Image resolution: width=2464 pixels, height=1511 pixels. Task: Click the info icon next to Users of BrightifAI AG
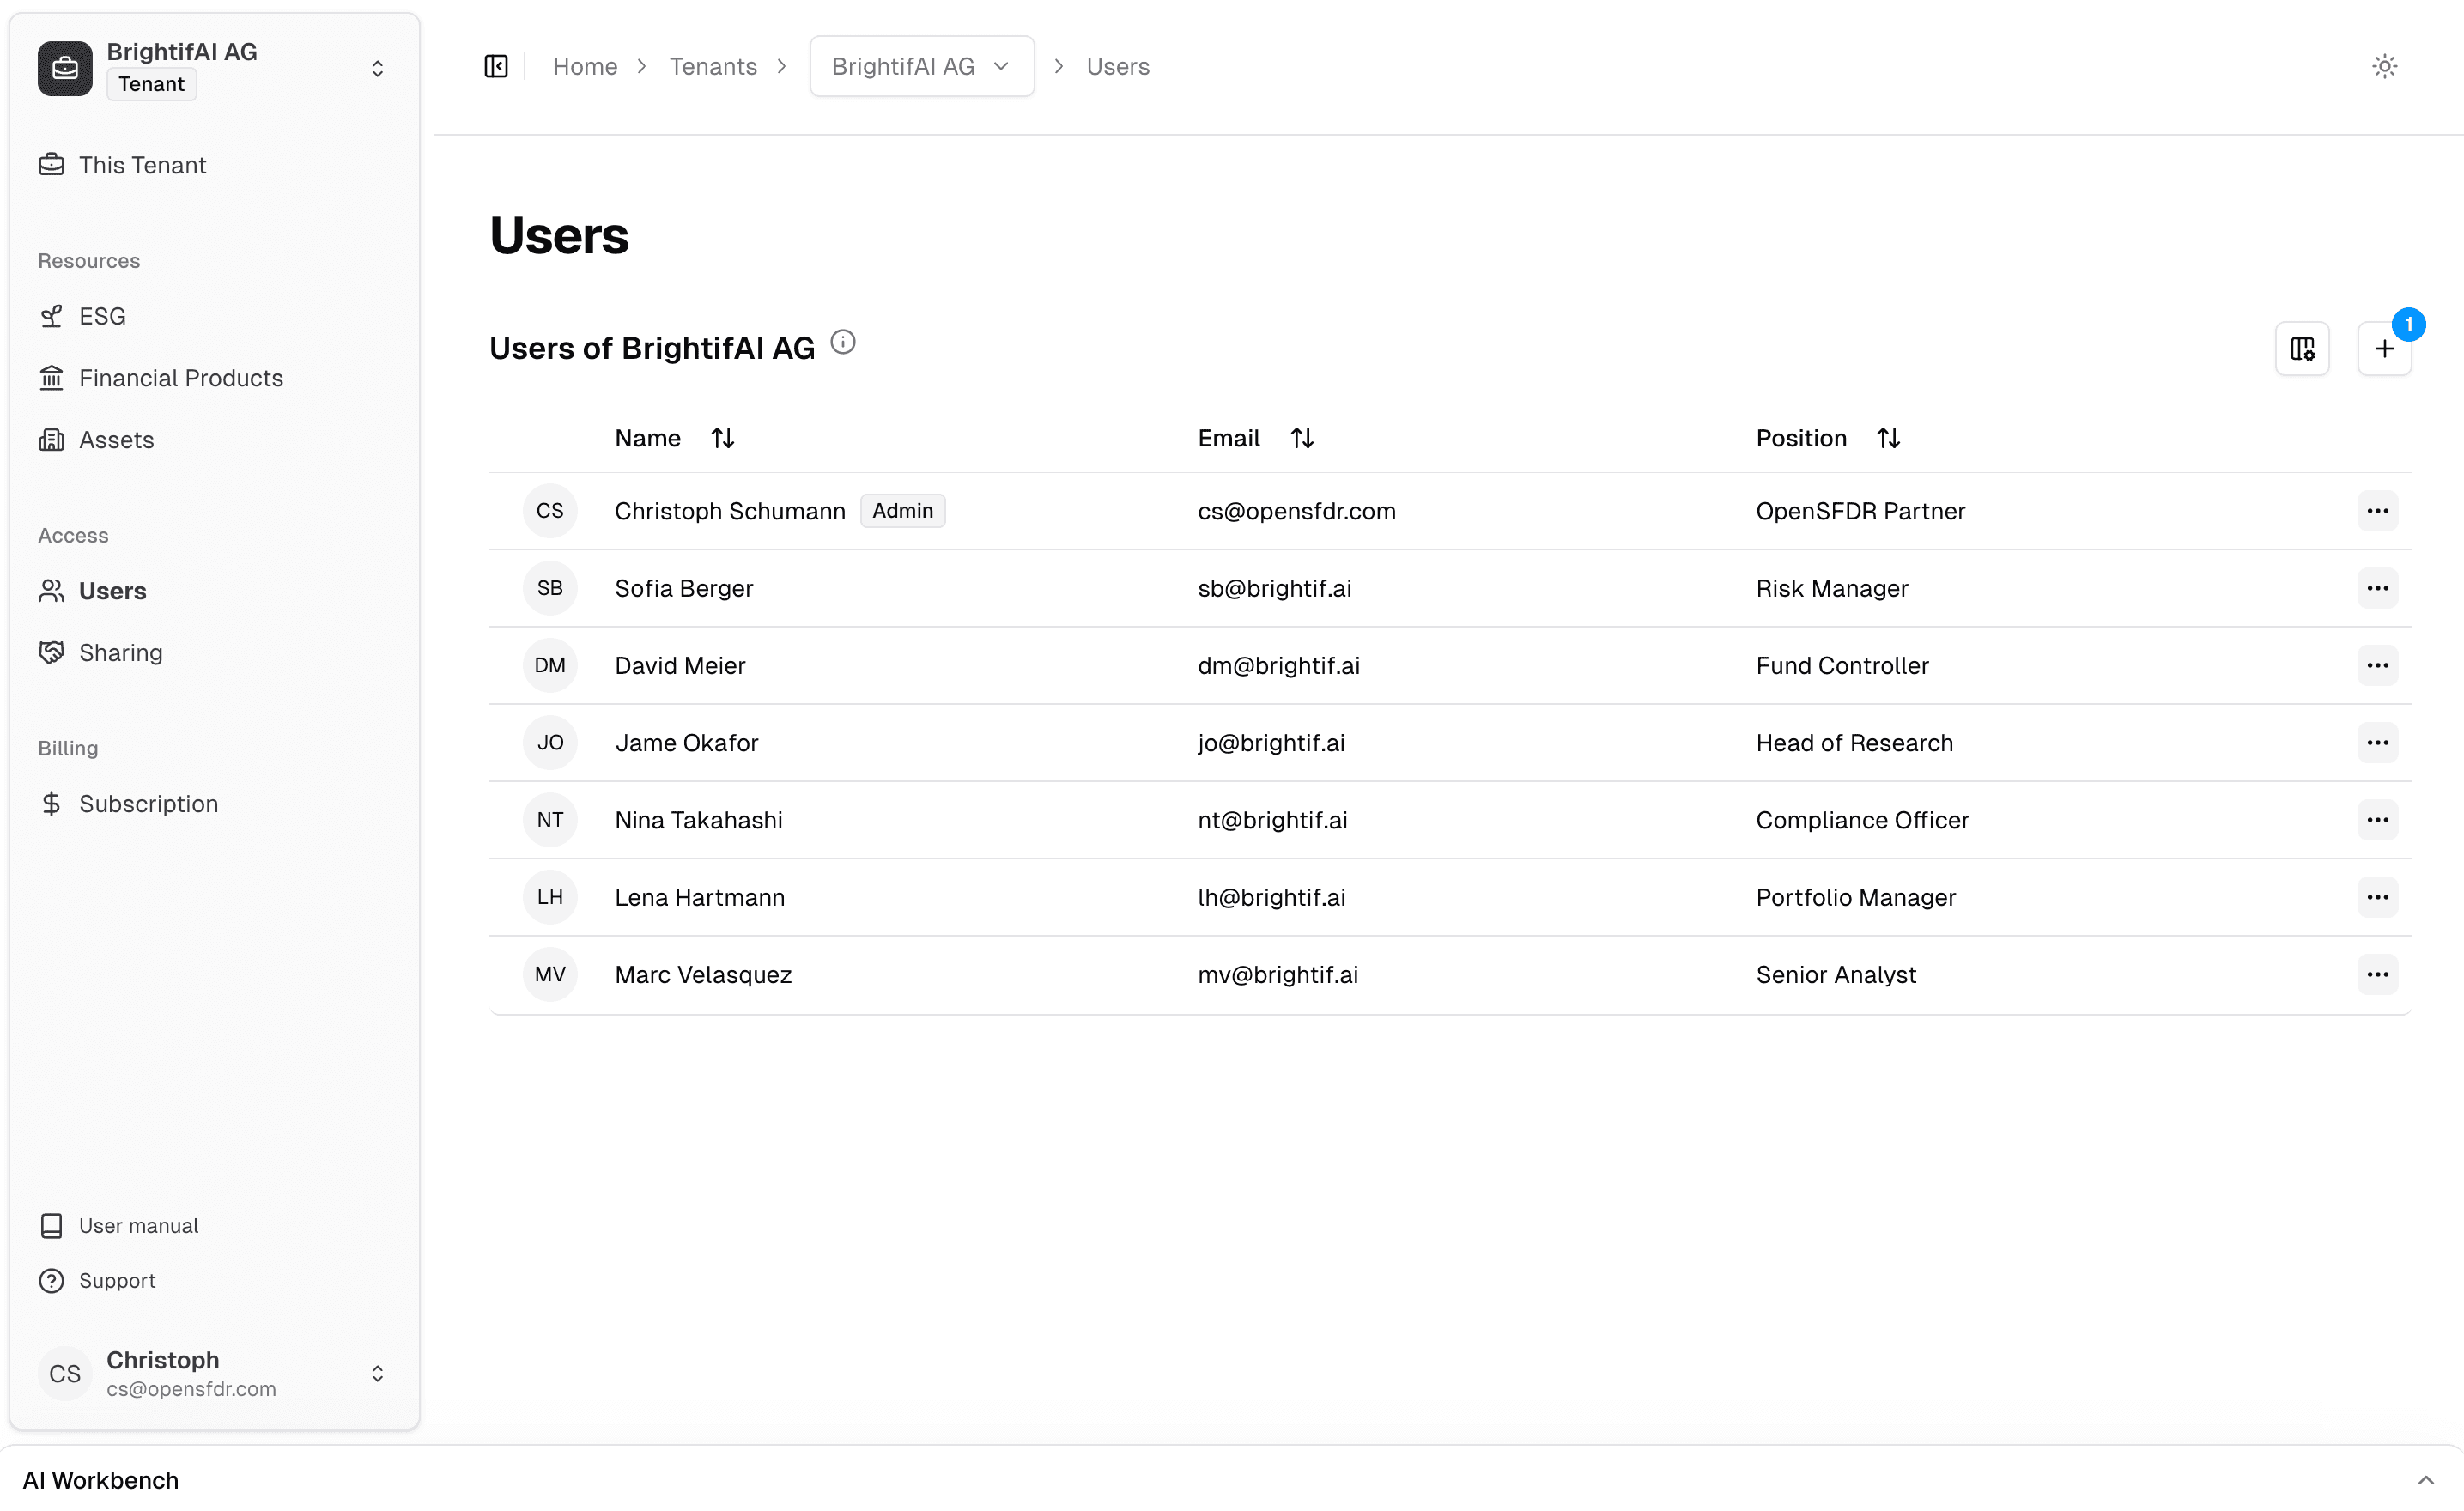843,341
